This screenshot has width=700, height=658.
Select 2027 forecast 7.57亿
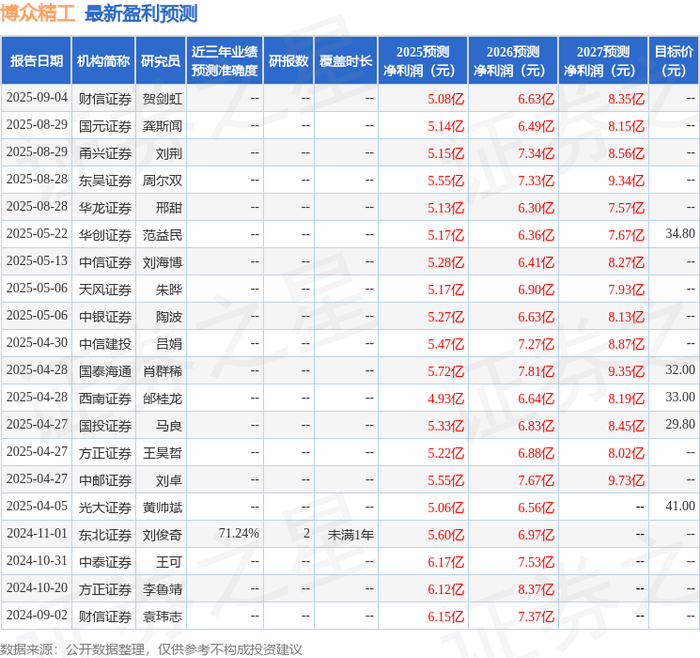626,208
